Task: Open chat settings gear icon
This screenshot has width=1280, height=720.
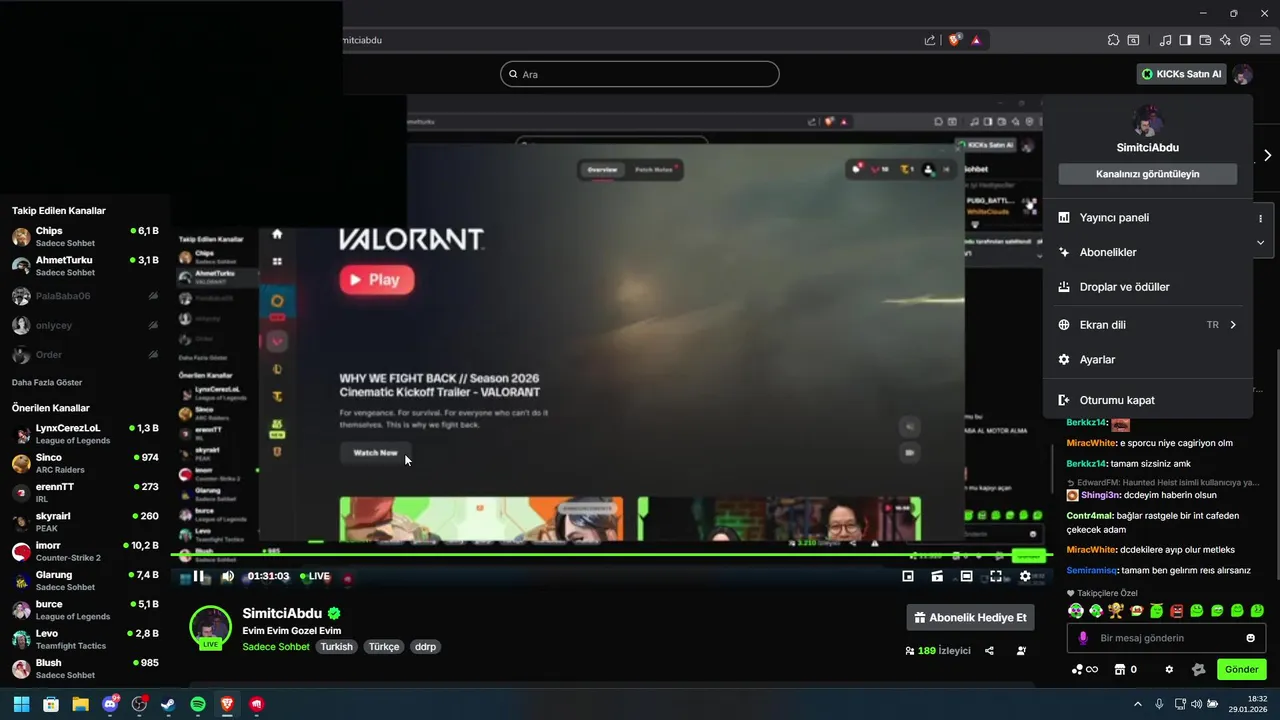Action: click(1169, 669)
